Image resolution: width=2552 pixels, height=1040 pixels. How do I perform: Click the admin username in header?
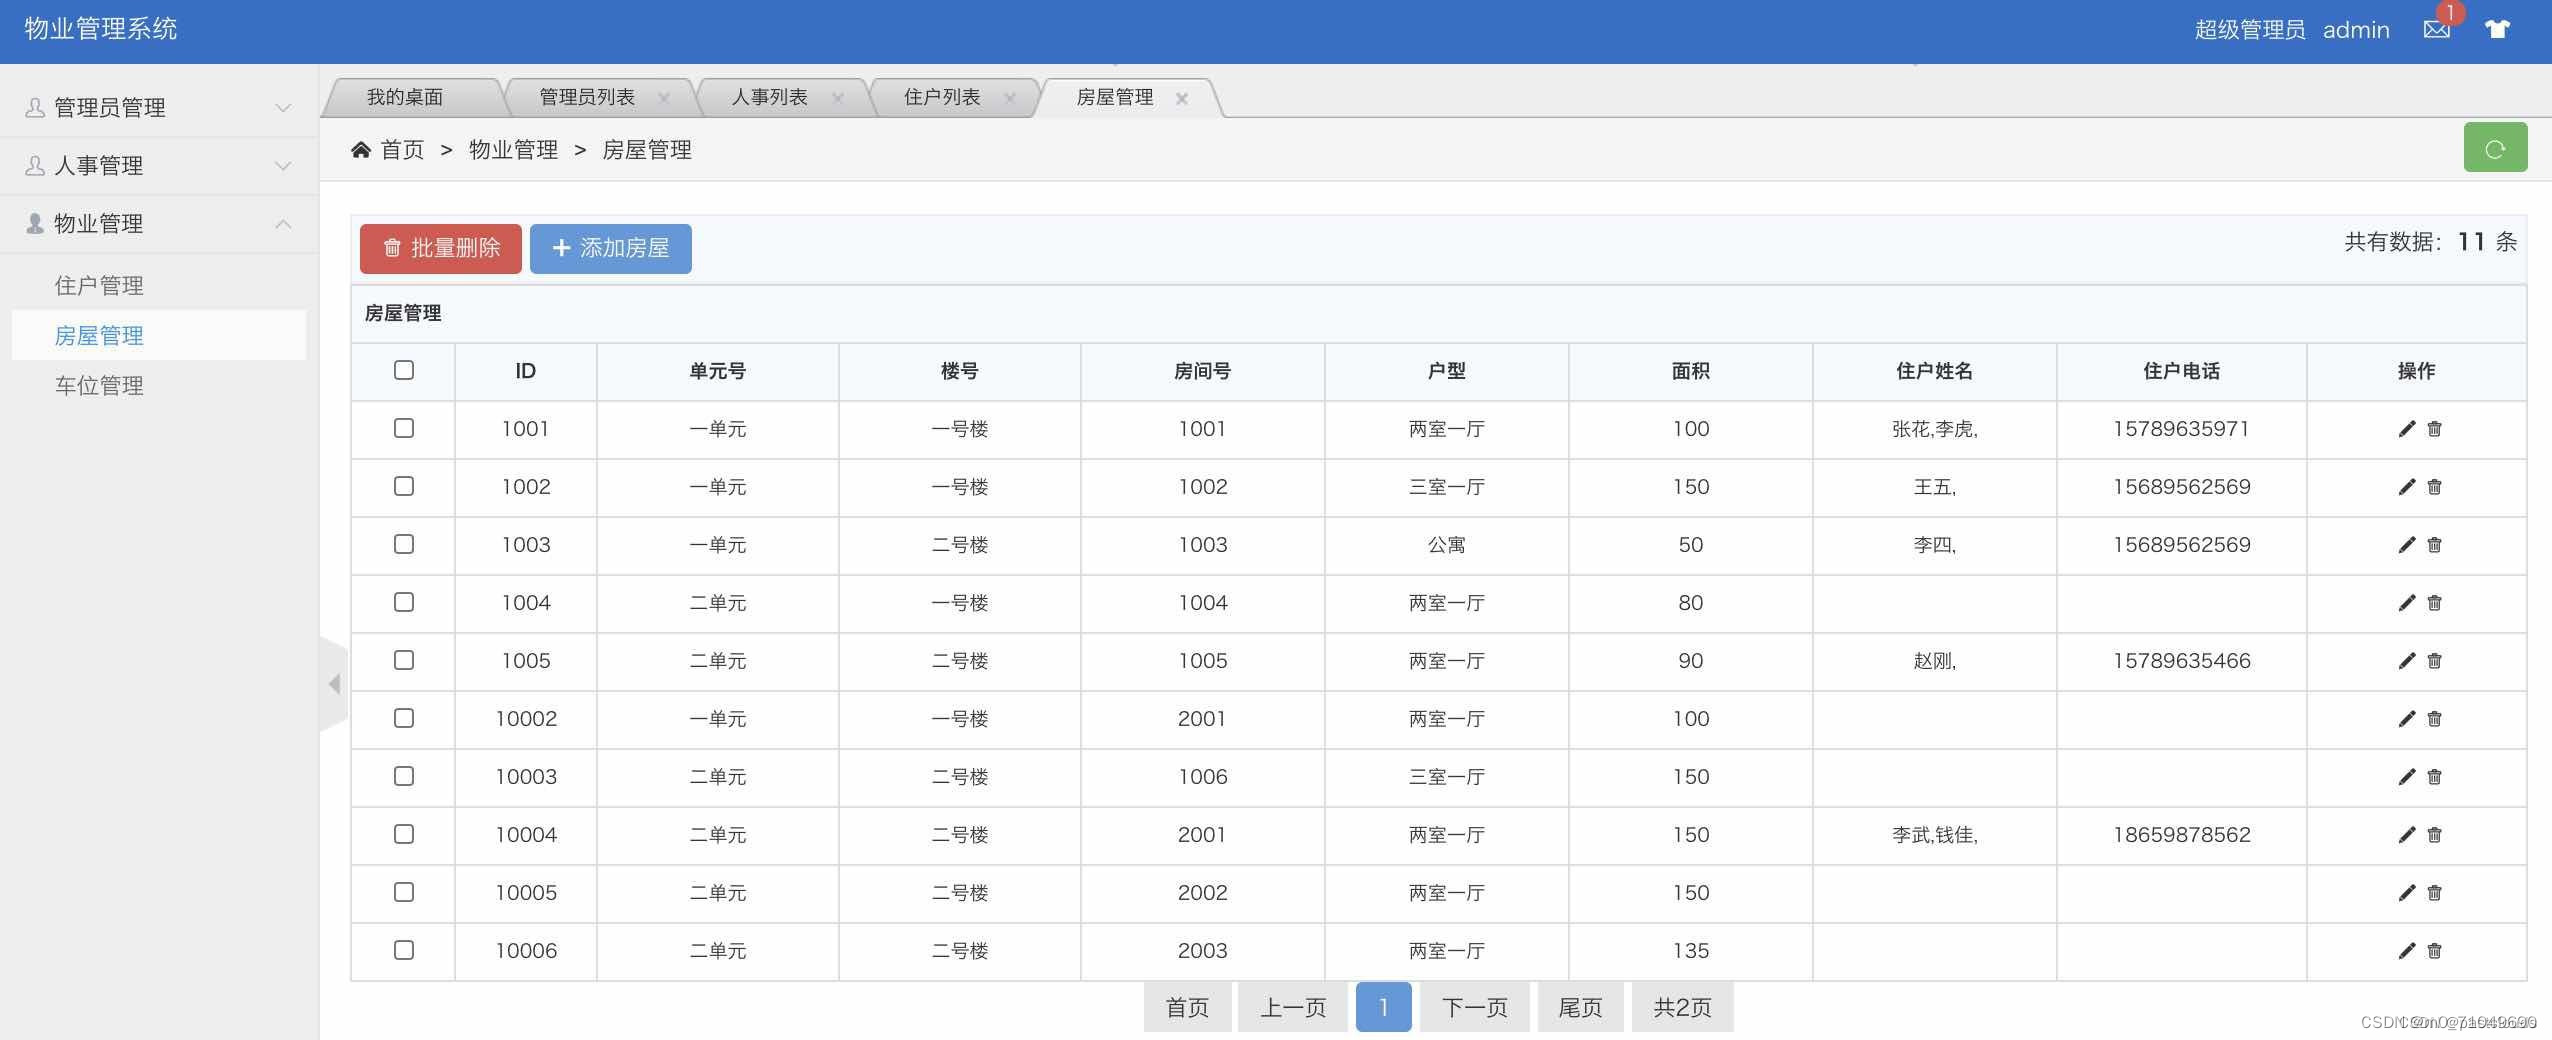click(x=2356, y=30)
